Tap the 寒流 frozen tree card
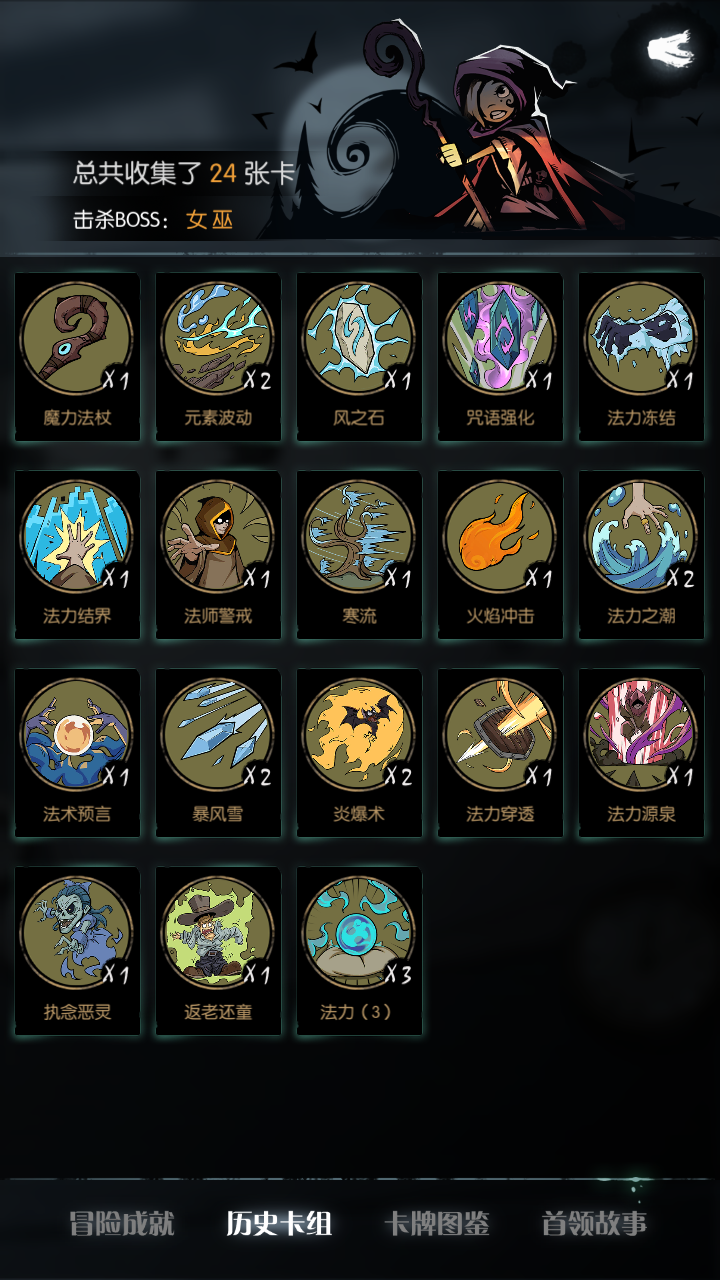The height and width of the screenshot is (1280, 720). point(359,555)
